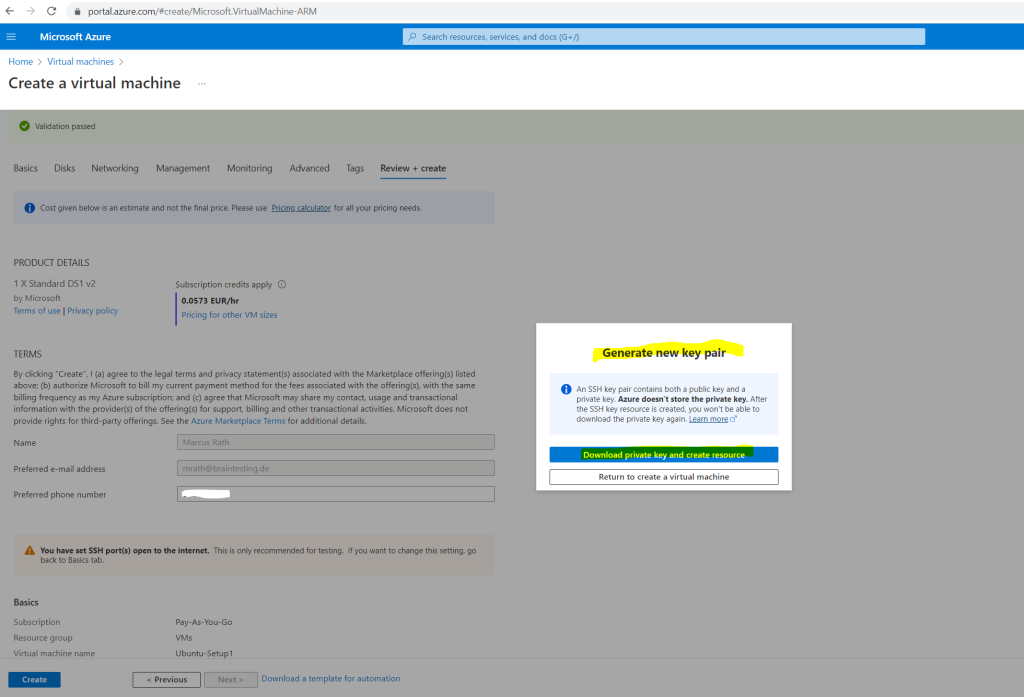Screen dimensions: 1024x697
Task: Switch to the Tags tab
Action: (x=355, y=168)
